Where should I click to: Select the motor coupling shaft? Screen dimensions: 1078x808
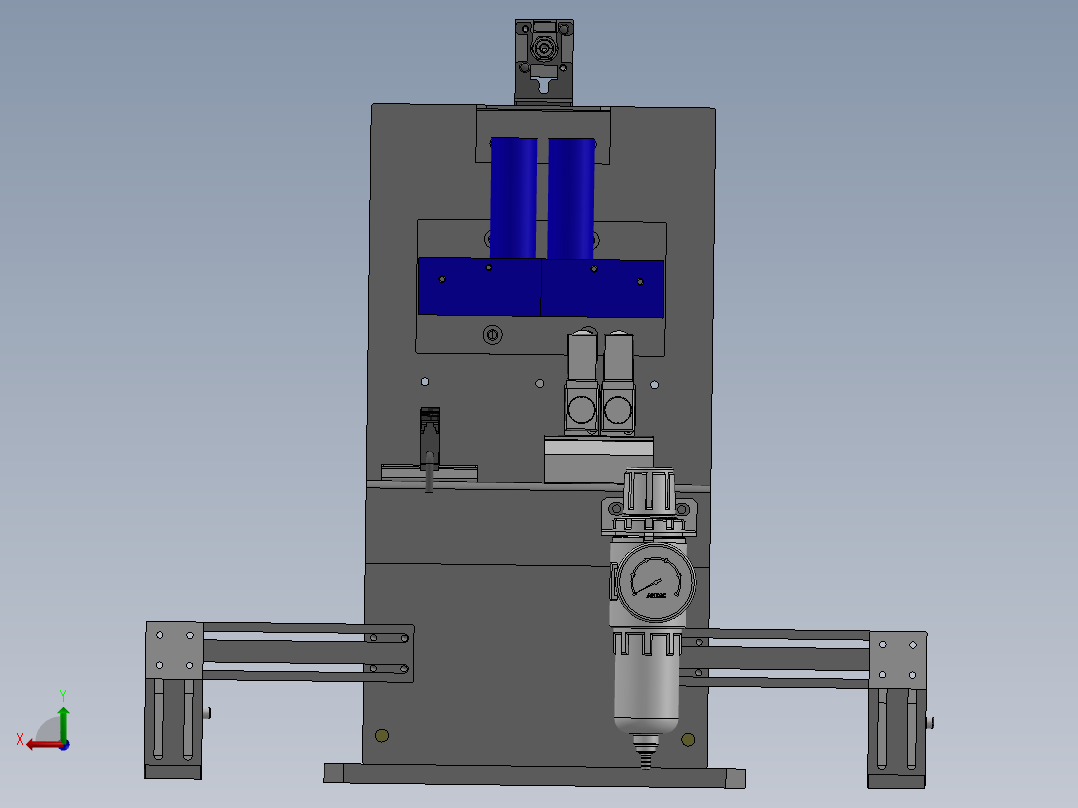point(543,47)
